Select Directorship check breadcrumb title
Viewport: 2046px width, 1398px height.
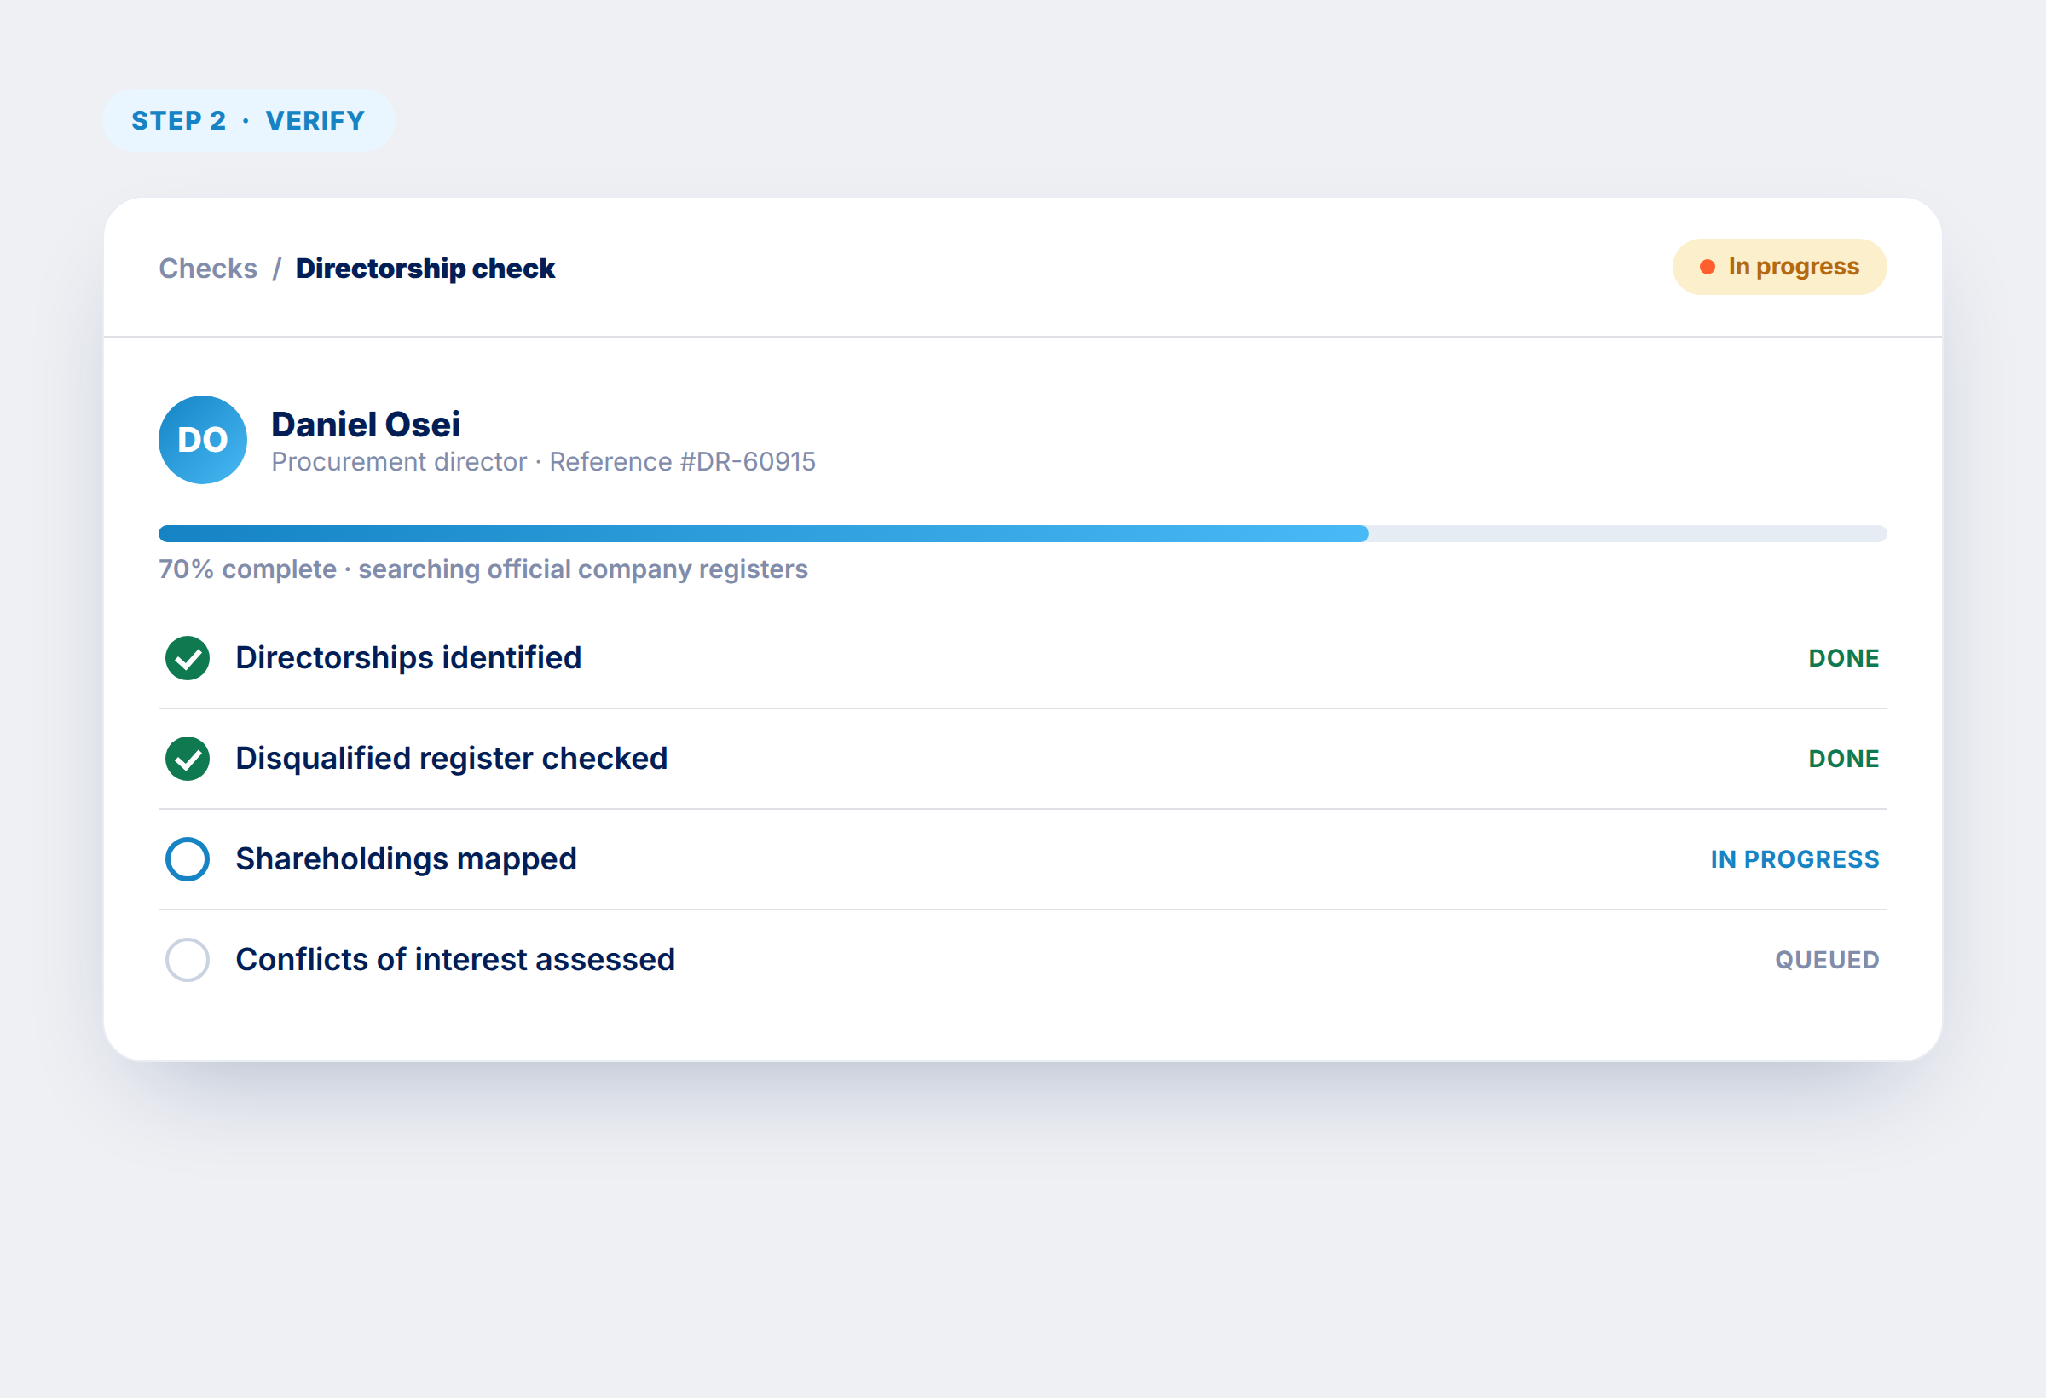425,268
